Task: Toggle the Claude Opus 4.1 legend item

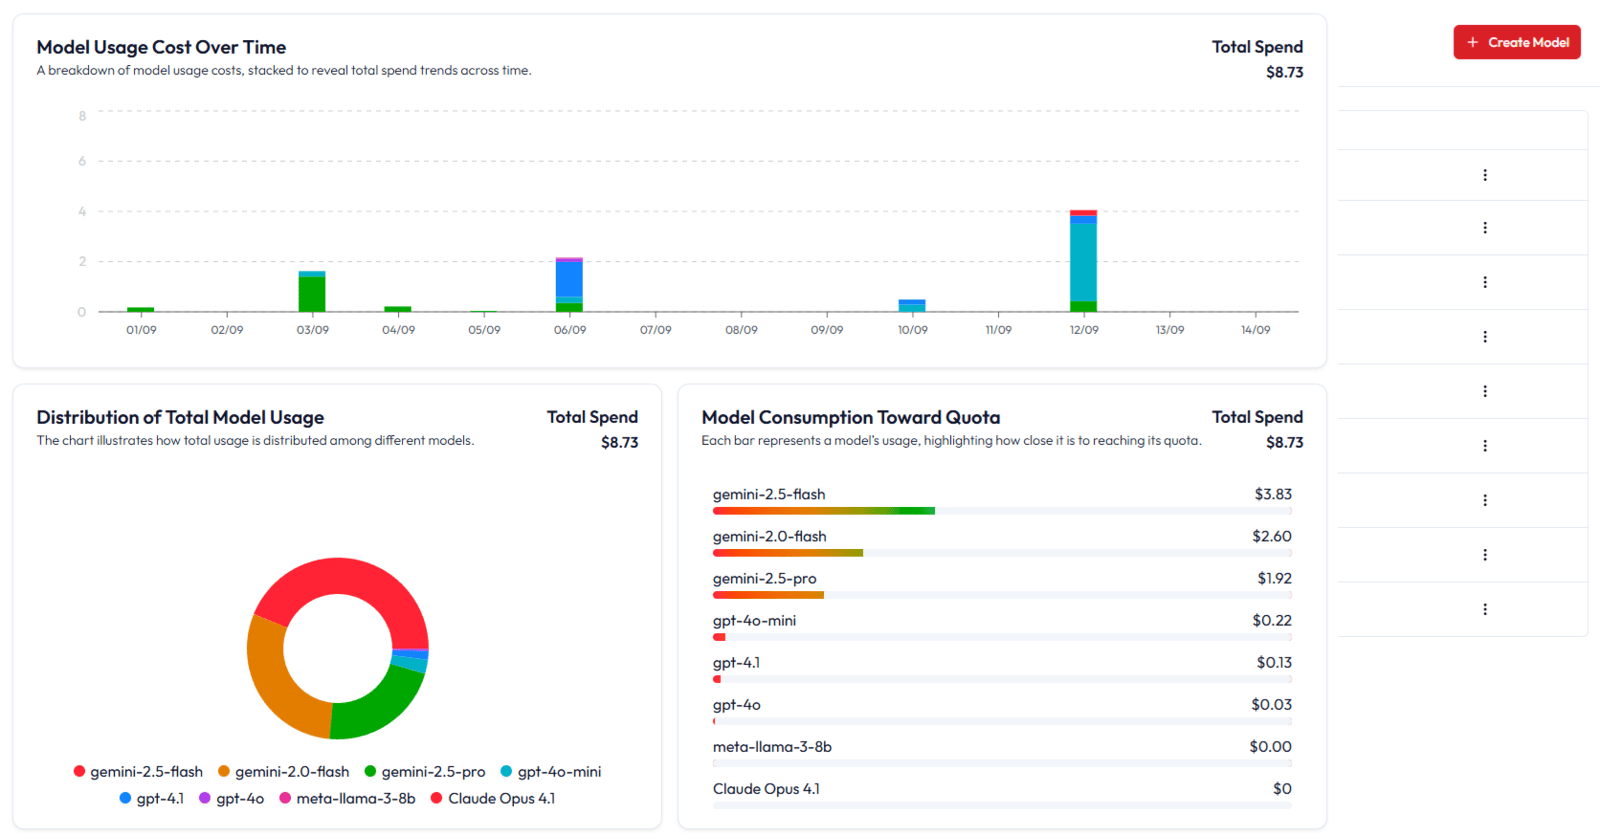Action: (493, 799)
